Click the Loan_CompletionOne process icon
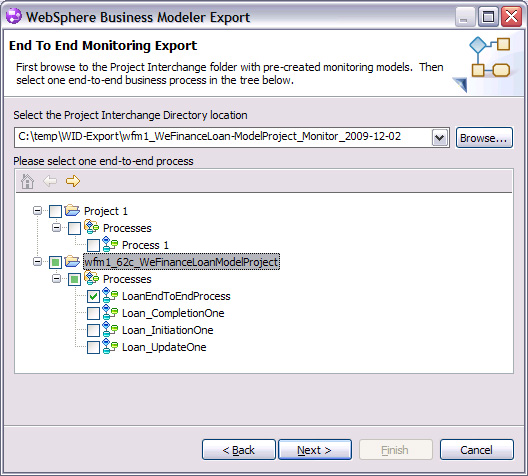 [110, 312]
